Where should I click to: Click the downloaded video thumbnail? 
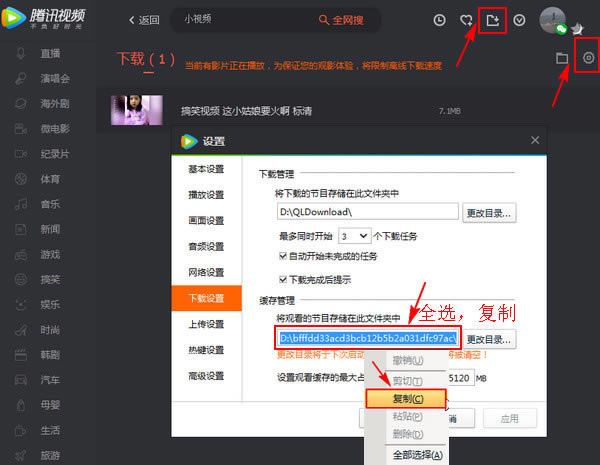point(137,110)
